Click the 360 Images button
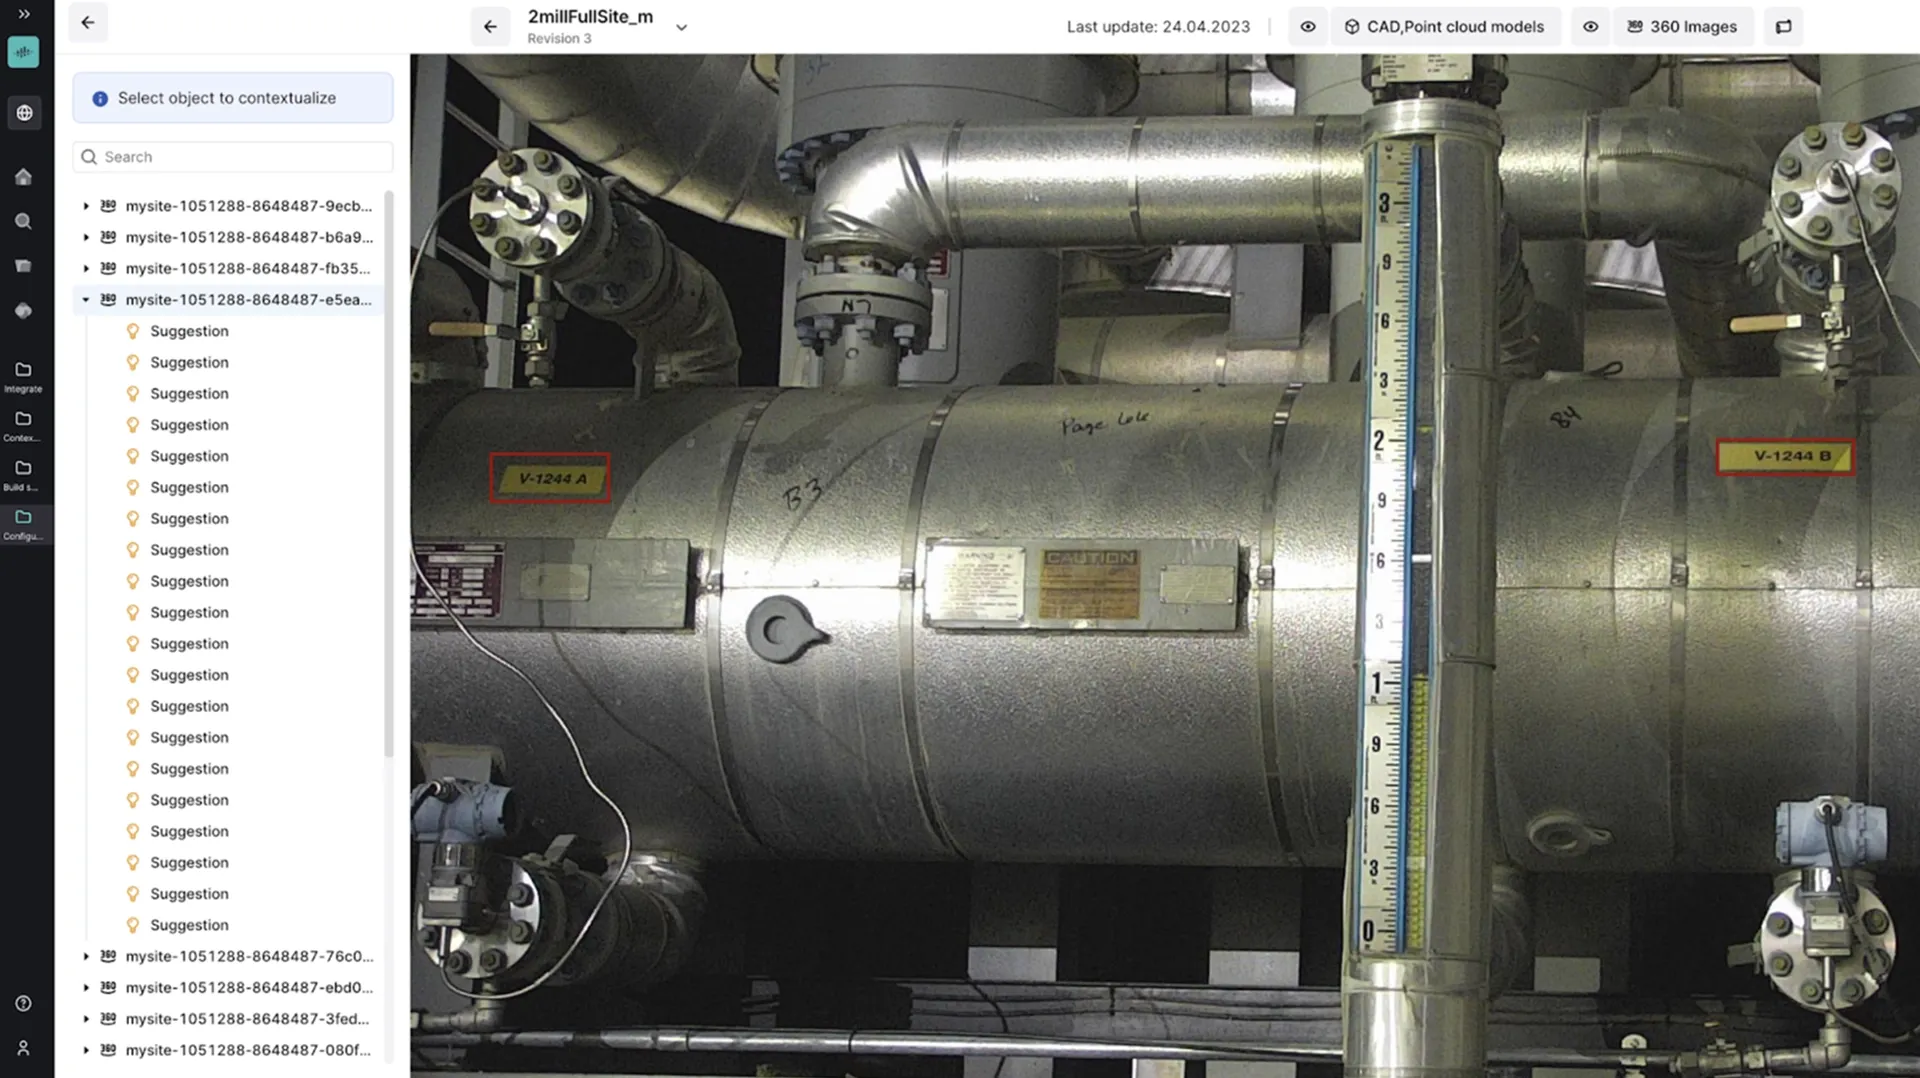Screen dimensions: 1920x1078 tap(1682, 27)
